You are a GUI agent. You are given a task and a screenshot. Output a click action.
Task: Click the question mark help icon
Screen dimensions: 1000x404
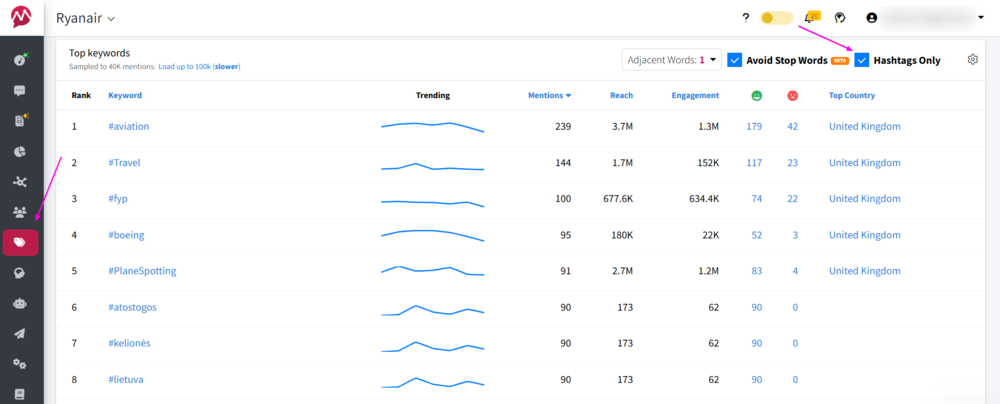click(746, 18)
